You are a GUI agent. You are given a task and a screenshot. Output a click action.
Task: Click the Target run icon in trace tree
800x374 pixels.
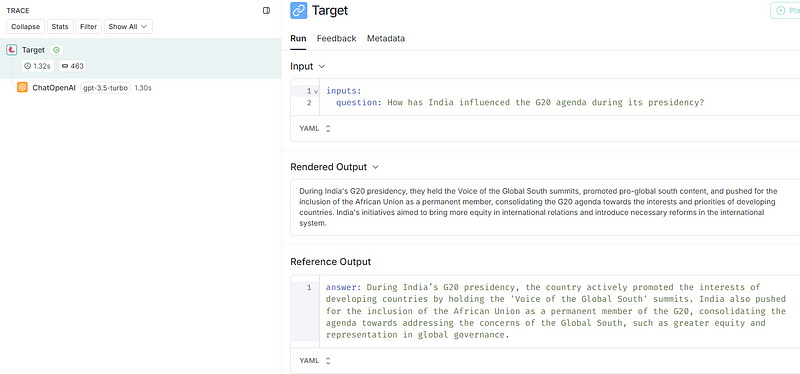coord(12,50)
